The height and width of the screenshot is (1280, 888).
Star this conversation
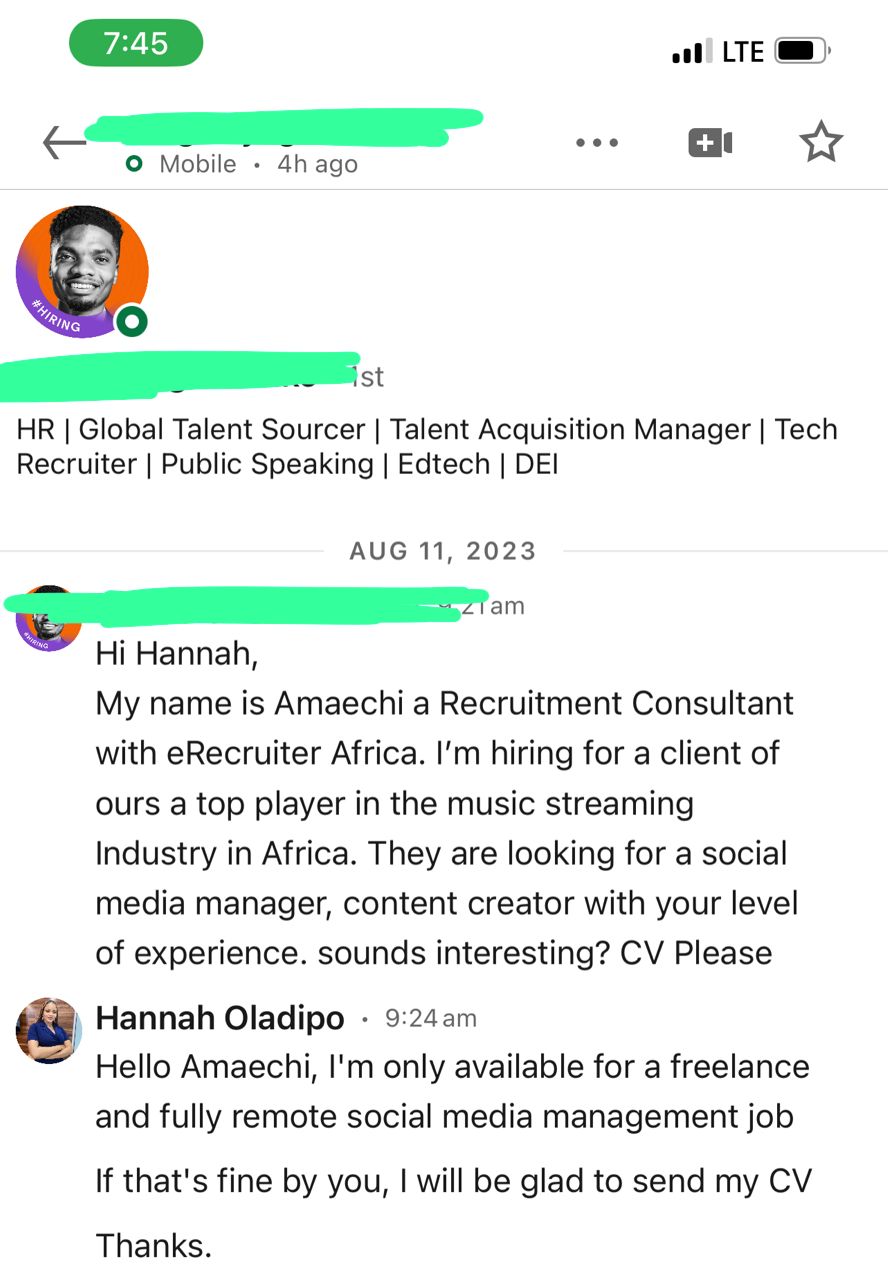pyautogui.click(x=821, y=143)
